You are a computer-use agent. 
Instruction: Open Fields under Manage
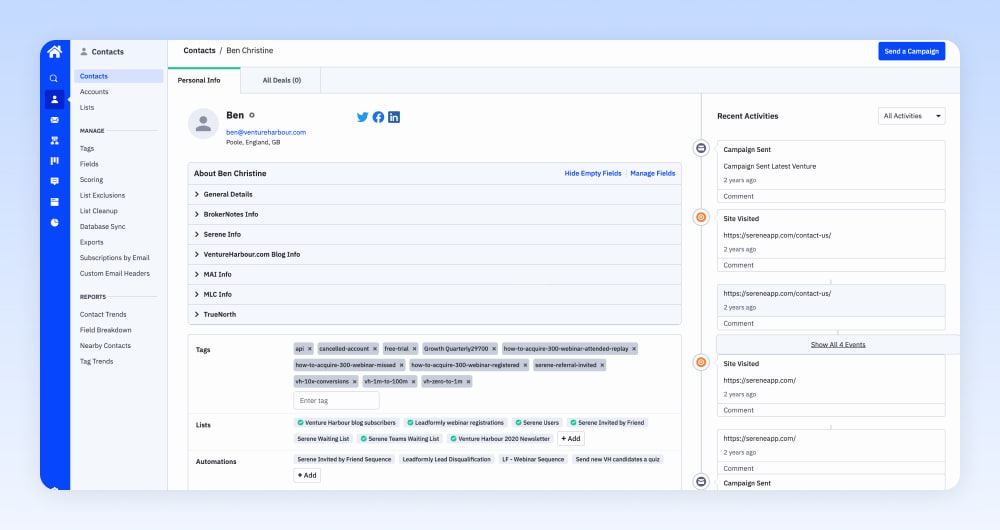89,164
